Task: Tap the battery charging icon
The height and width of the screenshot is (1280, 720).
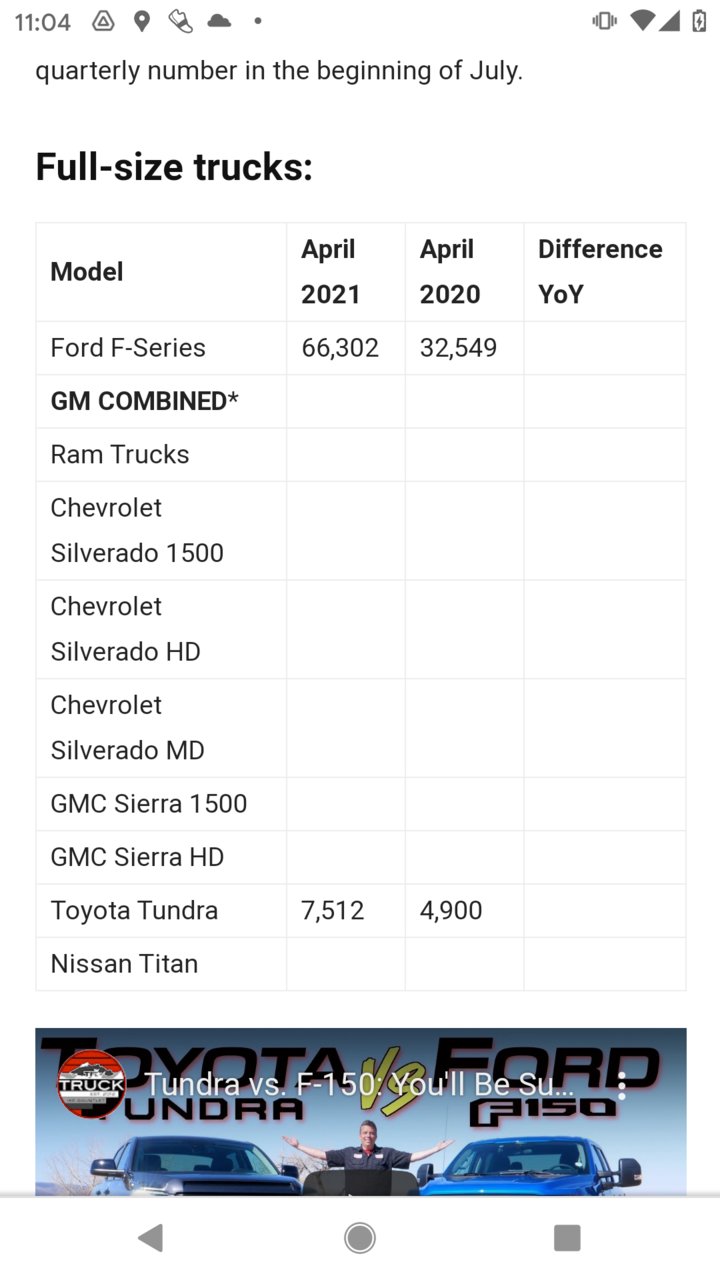Action: pos(700,21)
